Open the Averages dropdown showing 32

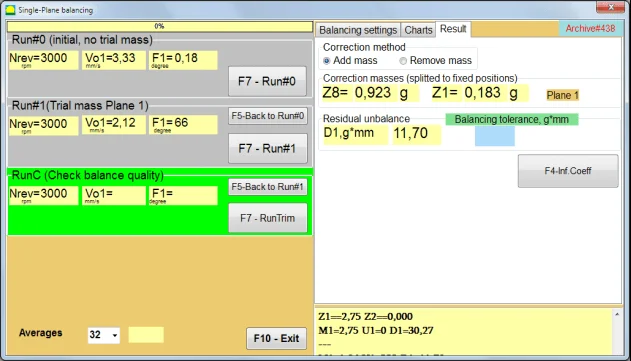(x=103, y=335)
